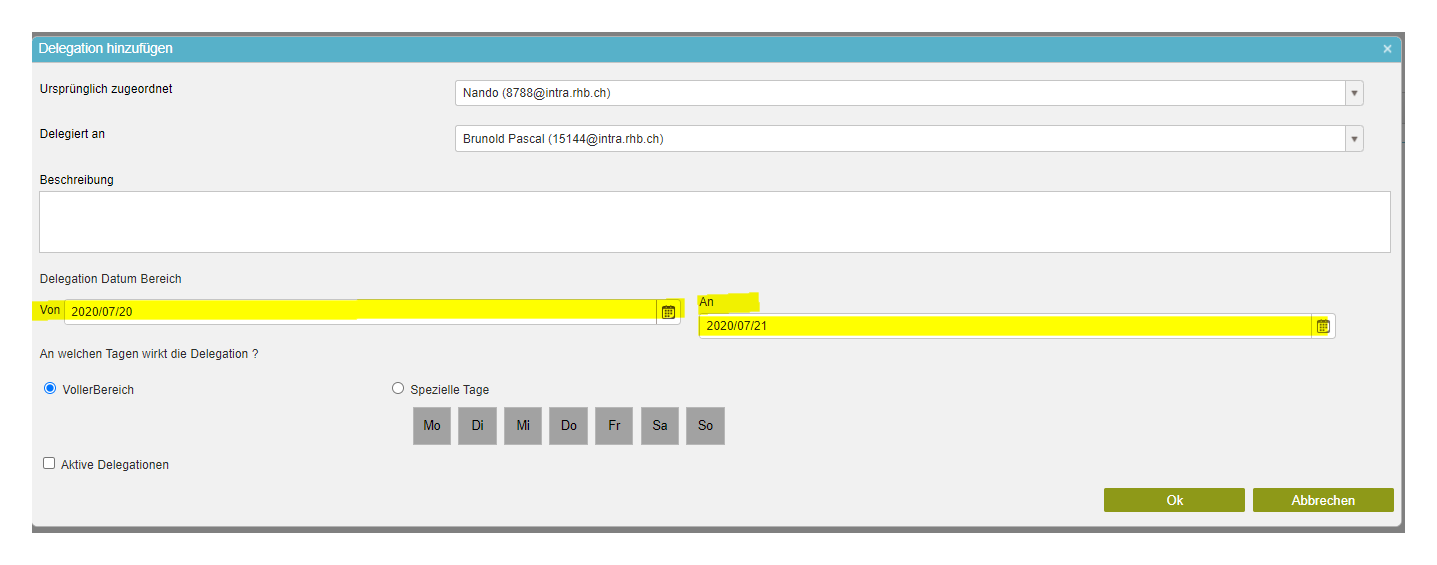Open the Von date calendar picker
The width and height of the screenshot is (1437, 565).
pyautogui.click(x=668, y=312)
